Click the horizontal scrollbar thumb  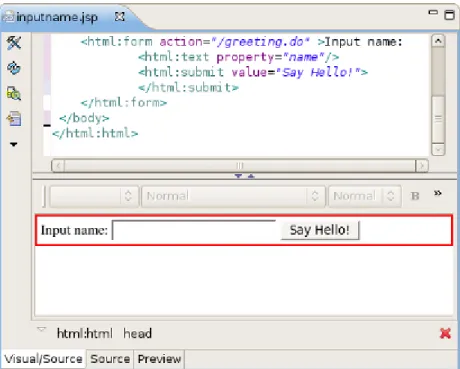240,165
